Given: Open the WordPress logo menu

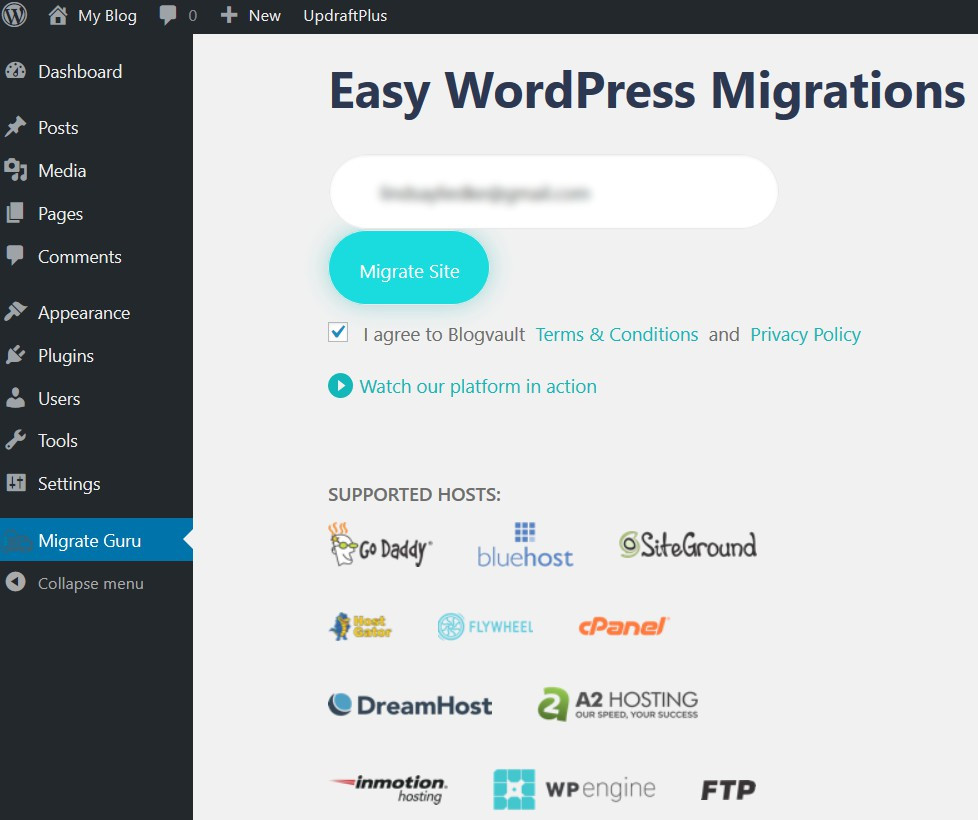Looking at the screenshot, I should click(14, 15).
